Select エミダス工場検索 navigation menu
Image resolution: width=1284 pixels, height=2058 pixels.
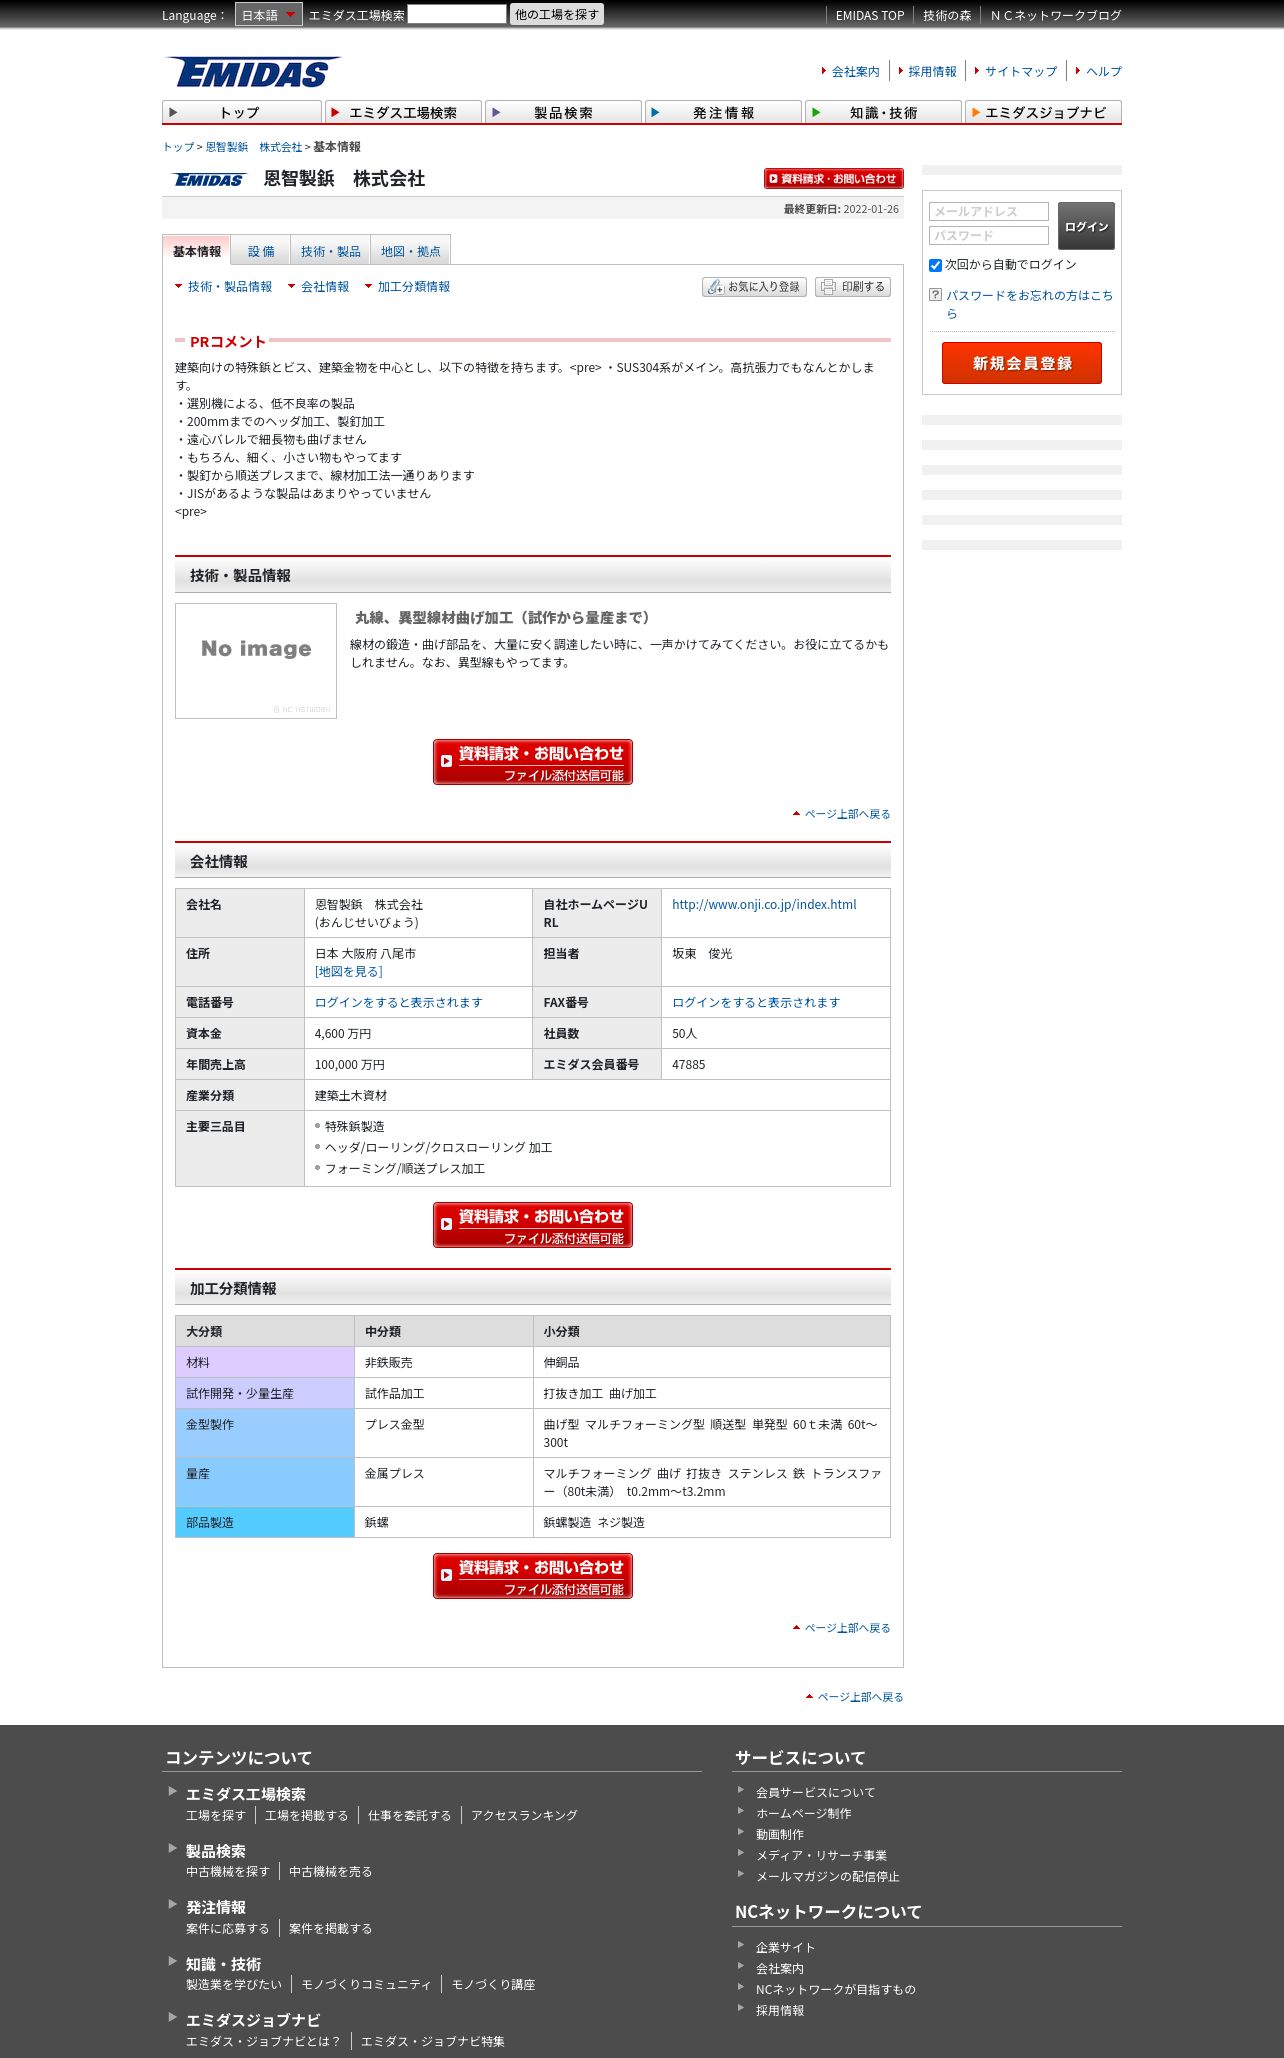click(403, 112)
